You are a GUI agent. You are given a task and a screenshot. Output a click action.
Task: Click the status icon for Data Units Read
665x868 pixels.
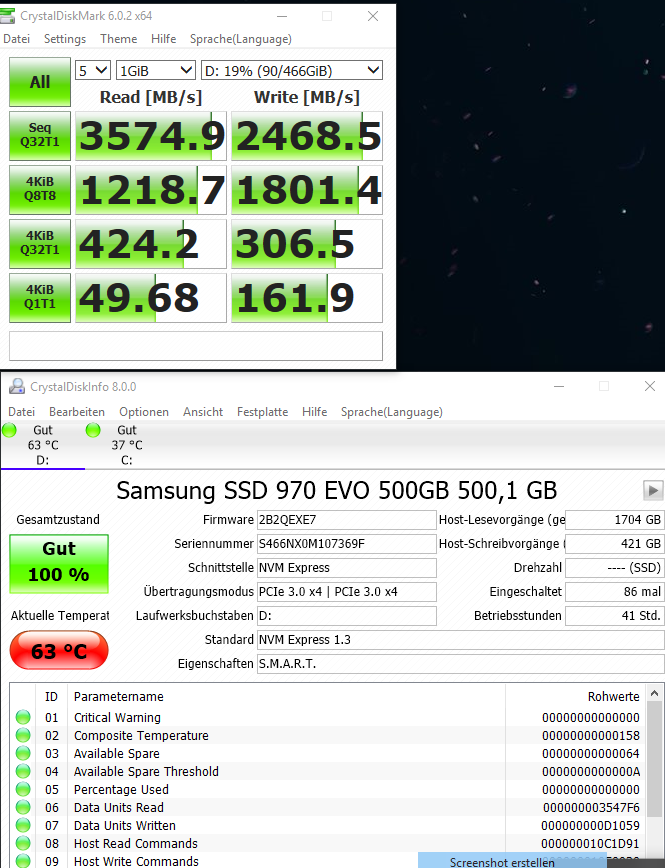pos(23,807)
